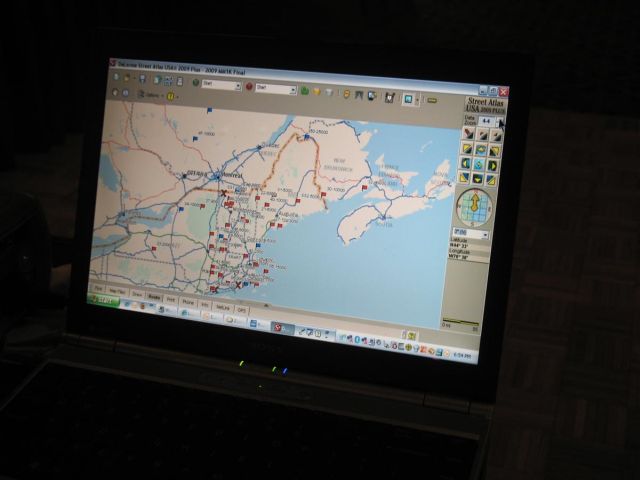
Task: Open the Data Zoom level dropdown arrow
Action: point(500,122)
